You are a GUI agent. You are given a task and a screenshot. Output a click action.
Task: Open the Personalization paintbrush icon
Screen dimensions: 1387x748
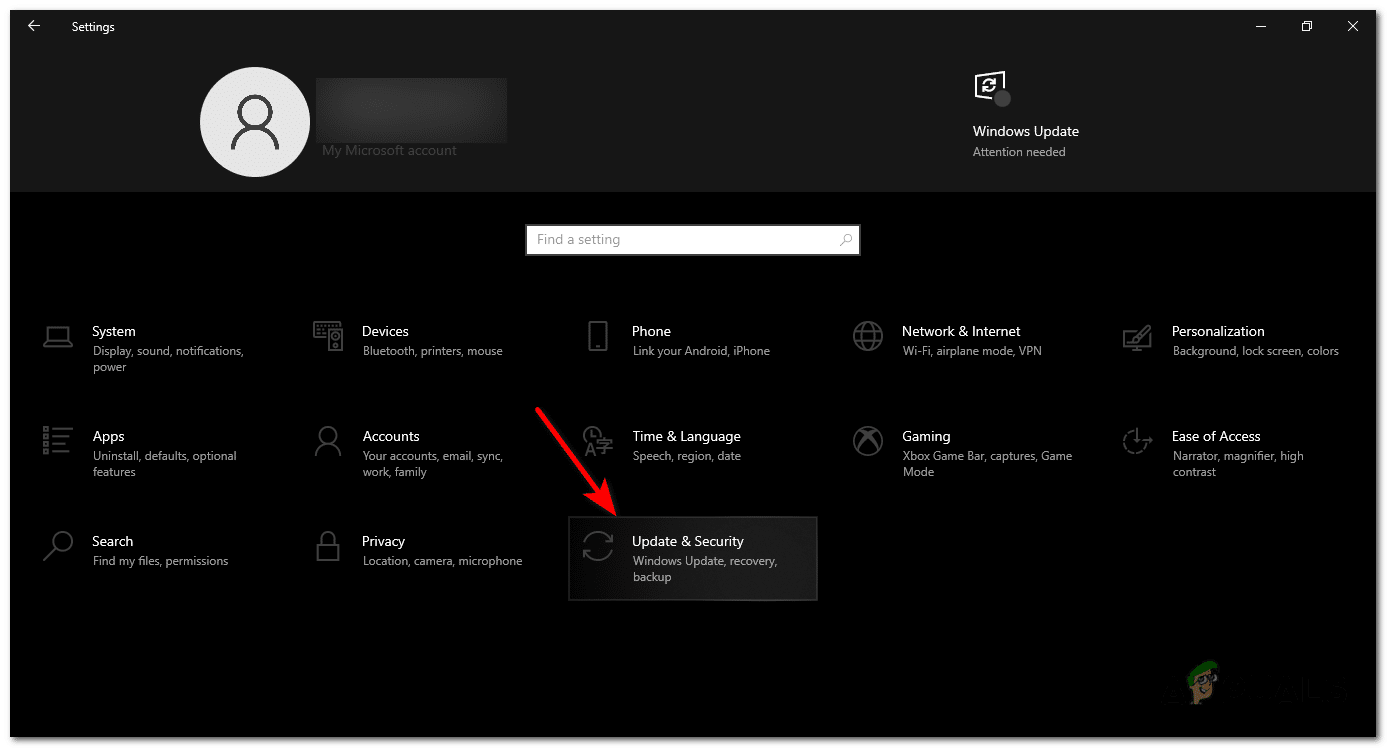pyautogui.click(x=1137, y=336)
